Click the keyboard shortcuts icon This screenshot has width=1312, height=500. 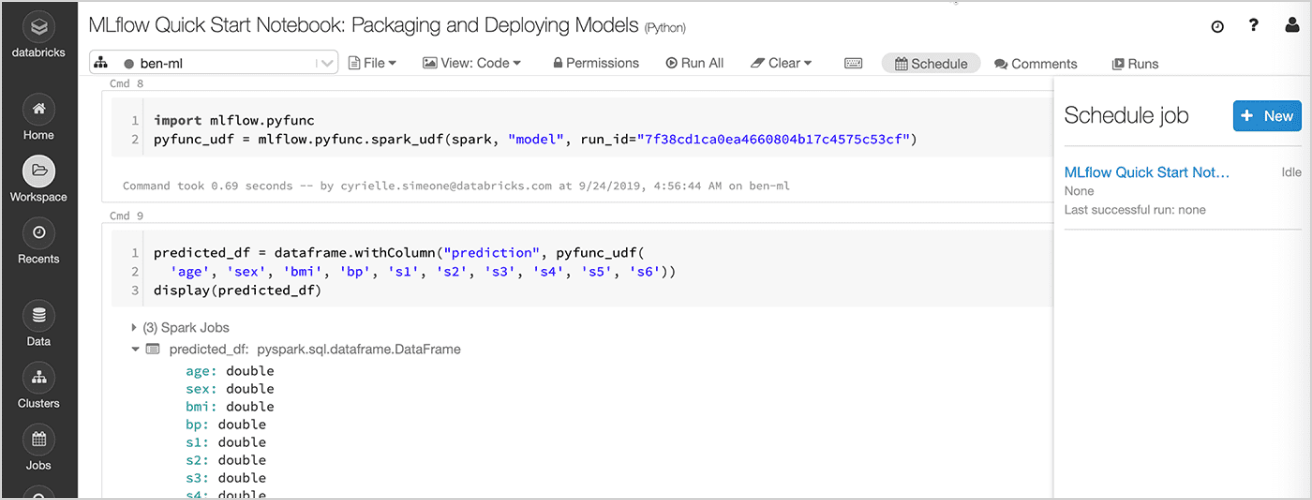tap(853, 63)
